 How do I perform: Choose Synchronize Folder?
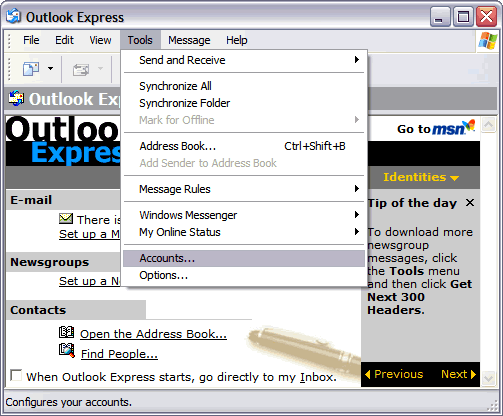pos(244,103)
